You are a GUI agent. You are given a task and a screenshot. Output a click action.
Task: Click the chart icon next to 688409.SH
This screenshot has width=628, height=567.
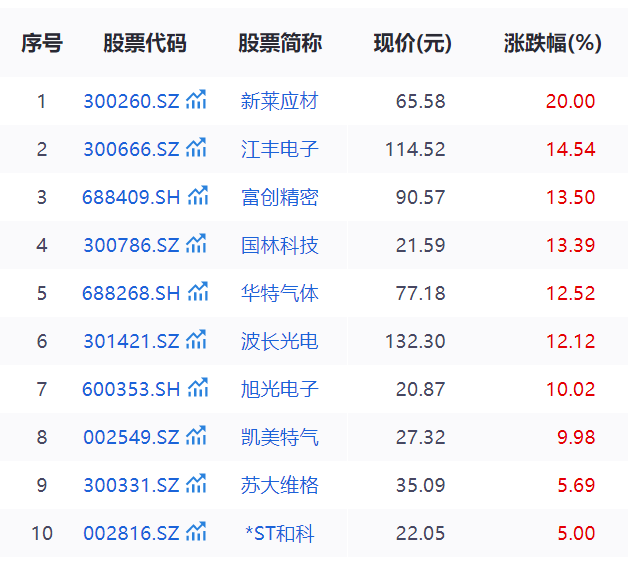point(199,196)
